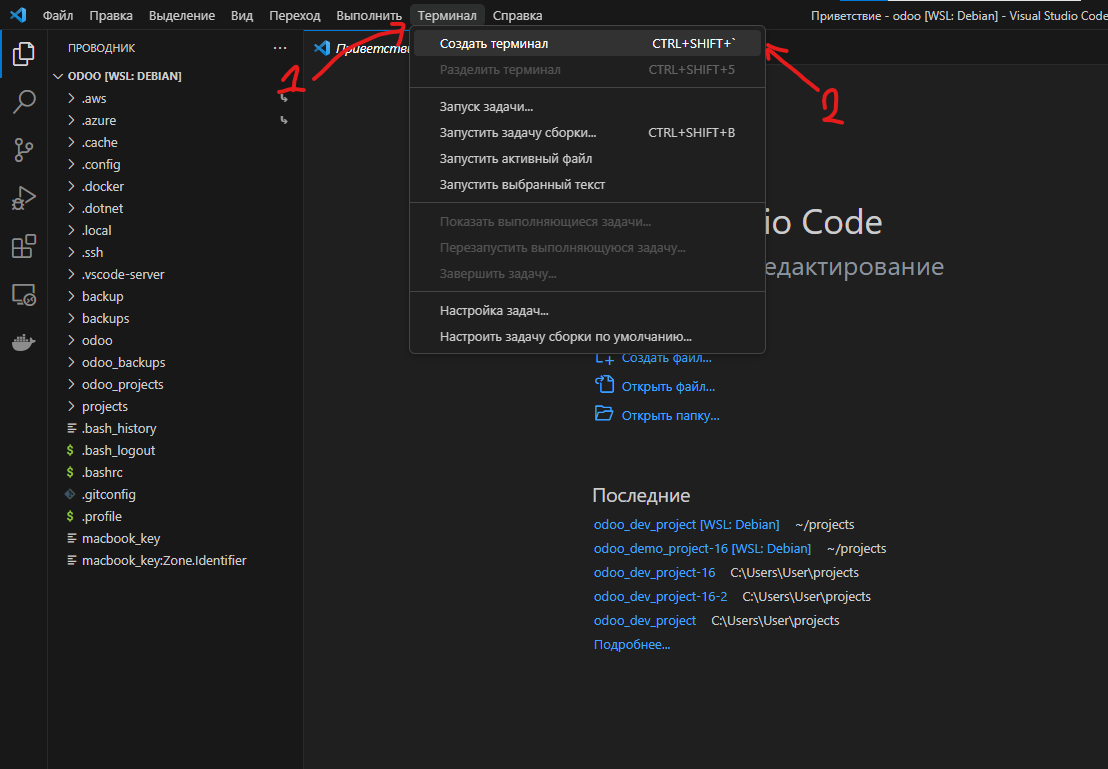The height and width of the screenshot is (769, 1108).
Task: Click the symlink indicator next to .aws
Action: (284, 98)
